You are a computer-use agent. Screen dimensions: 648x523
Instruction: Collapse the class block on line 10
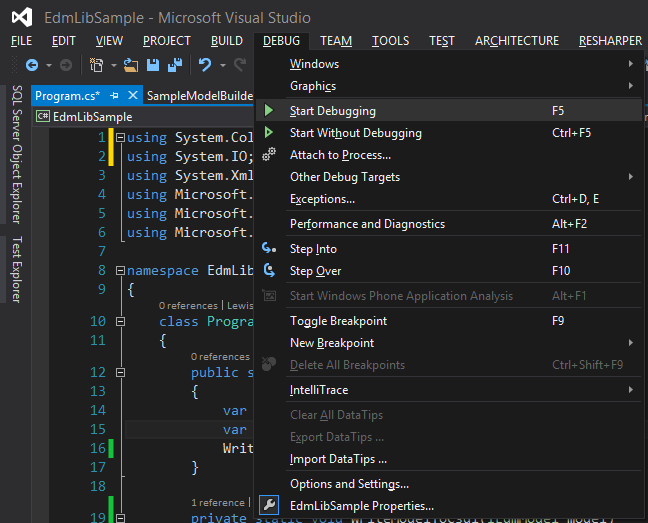(120, 321)
